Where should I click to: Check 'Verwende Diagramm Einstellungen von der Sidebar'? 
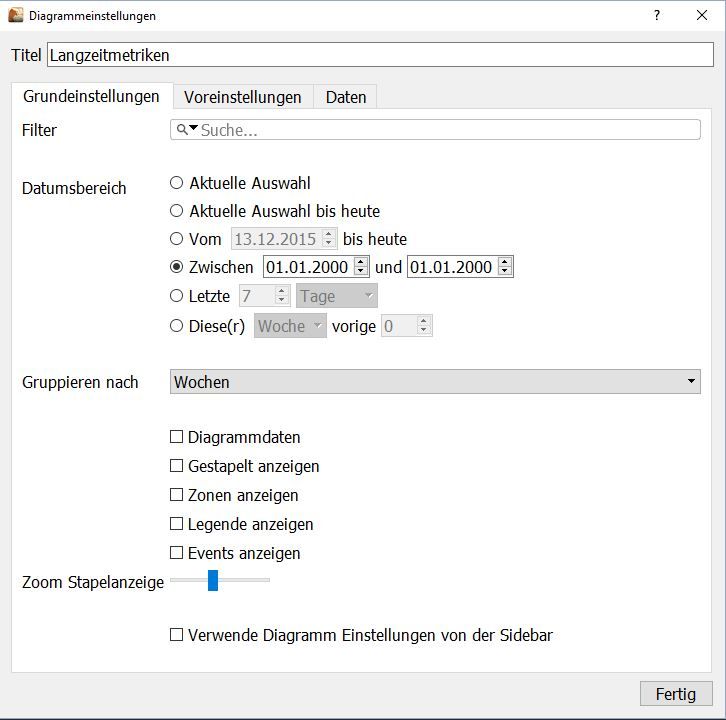177,635
